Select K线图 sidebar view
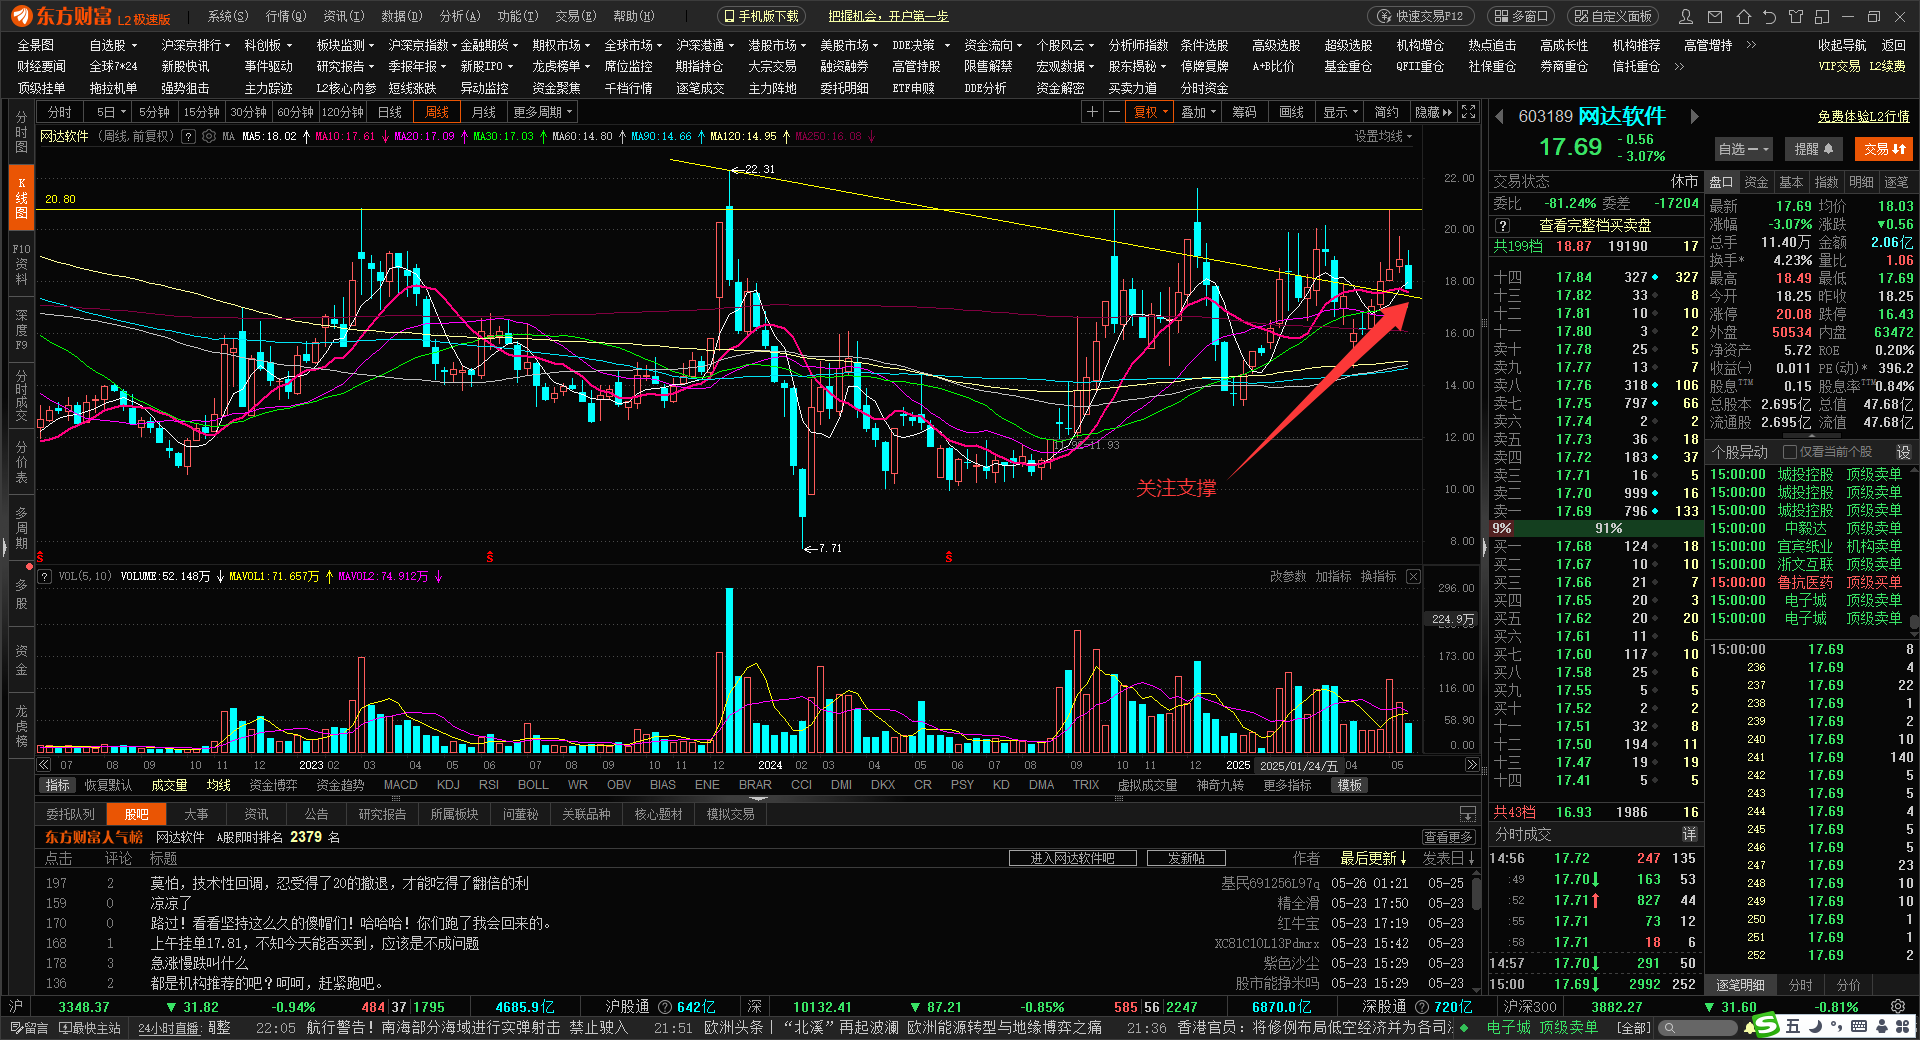Viewport: 1920px width, 1040px height. [x=21, y=198]
